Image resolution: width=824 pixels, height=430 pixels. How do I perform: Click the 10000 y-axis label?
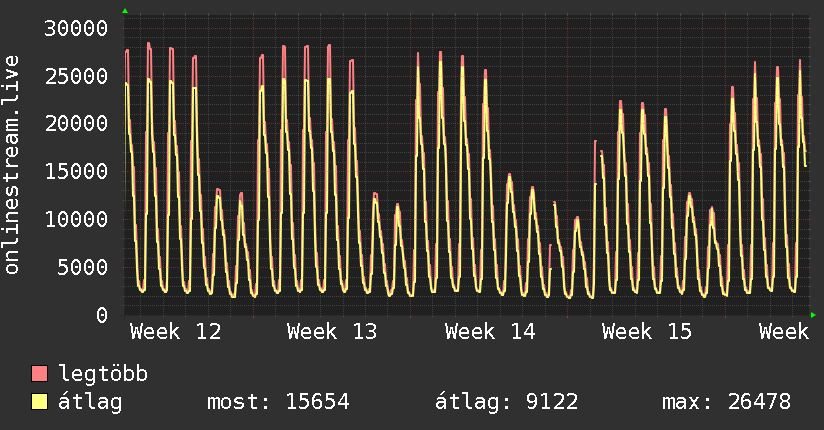(x=76, y=219)
